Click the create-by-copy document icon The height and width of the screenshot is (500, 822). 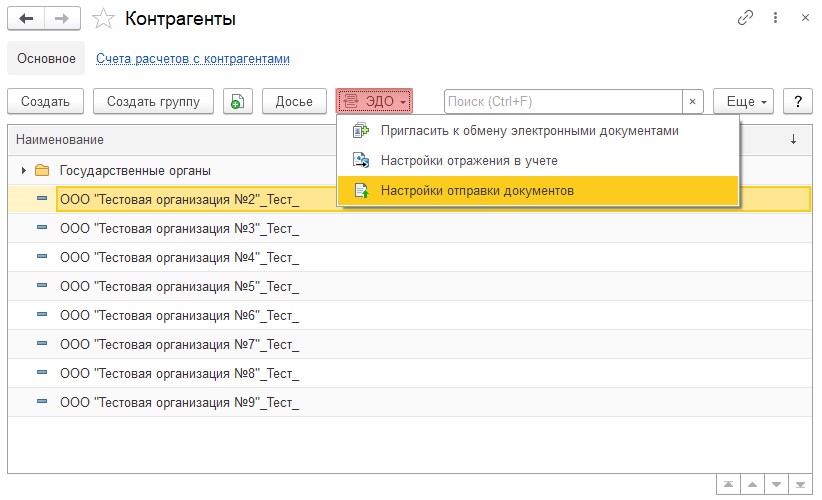[x=237, y=101]
